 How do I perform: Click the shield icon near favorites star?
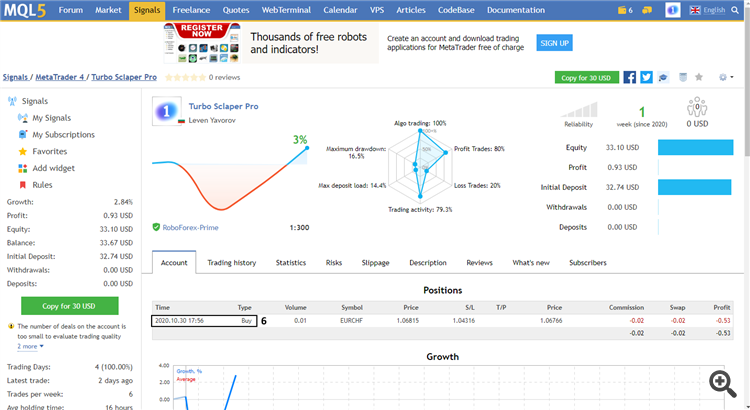[x=683, y=78]
